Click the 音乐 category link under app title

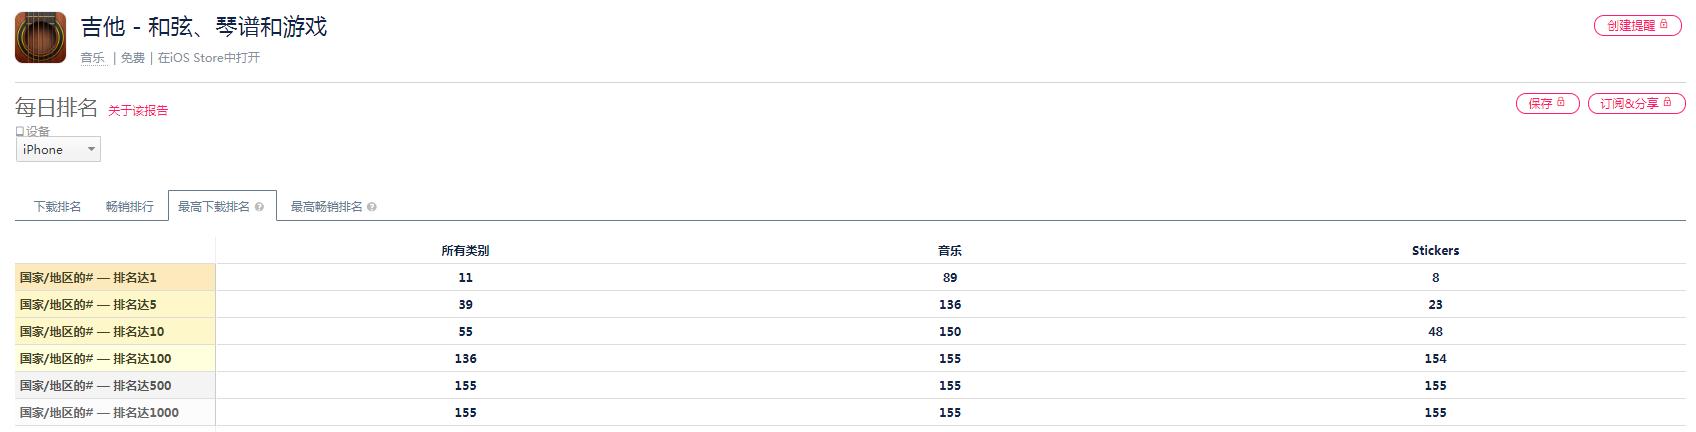(93, 58)
